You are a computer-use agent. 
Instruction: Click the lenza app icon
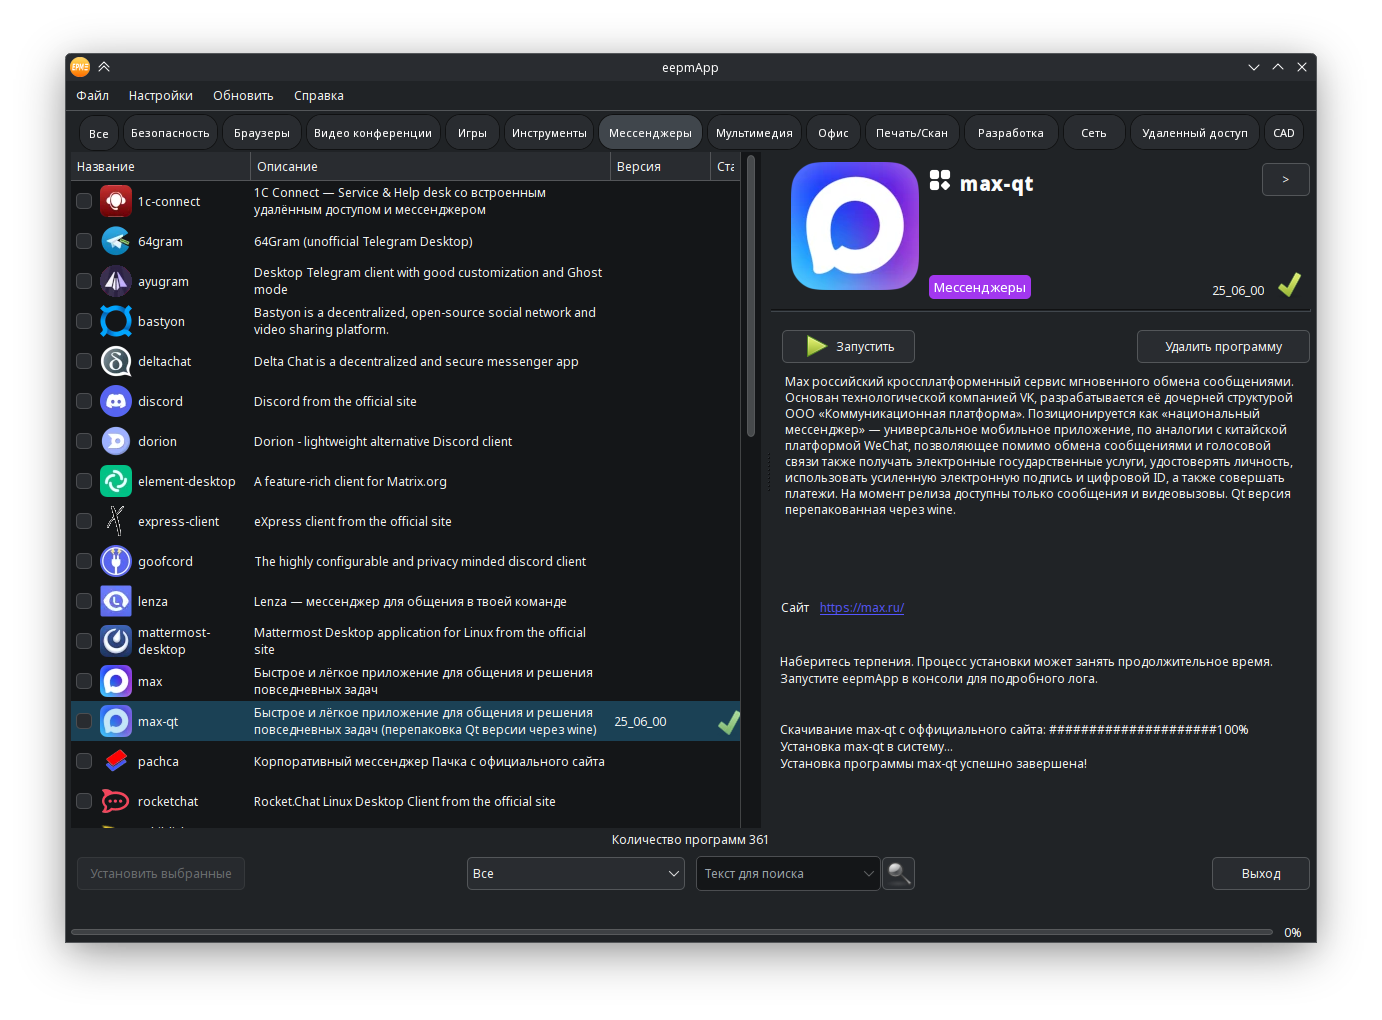(x=116, y=601)
